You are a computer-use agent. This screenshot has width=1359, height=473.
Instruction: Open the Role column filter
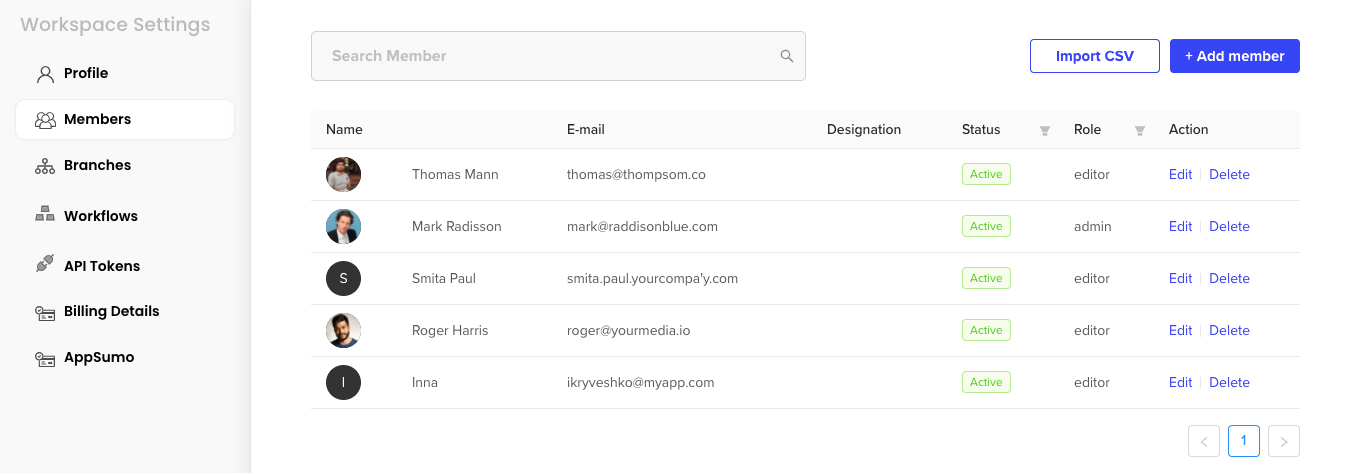[1139, 130]
